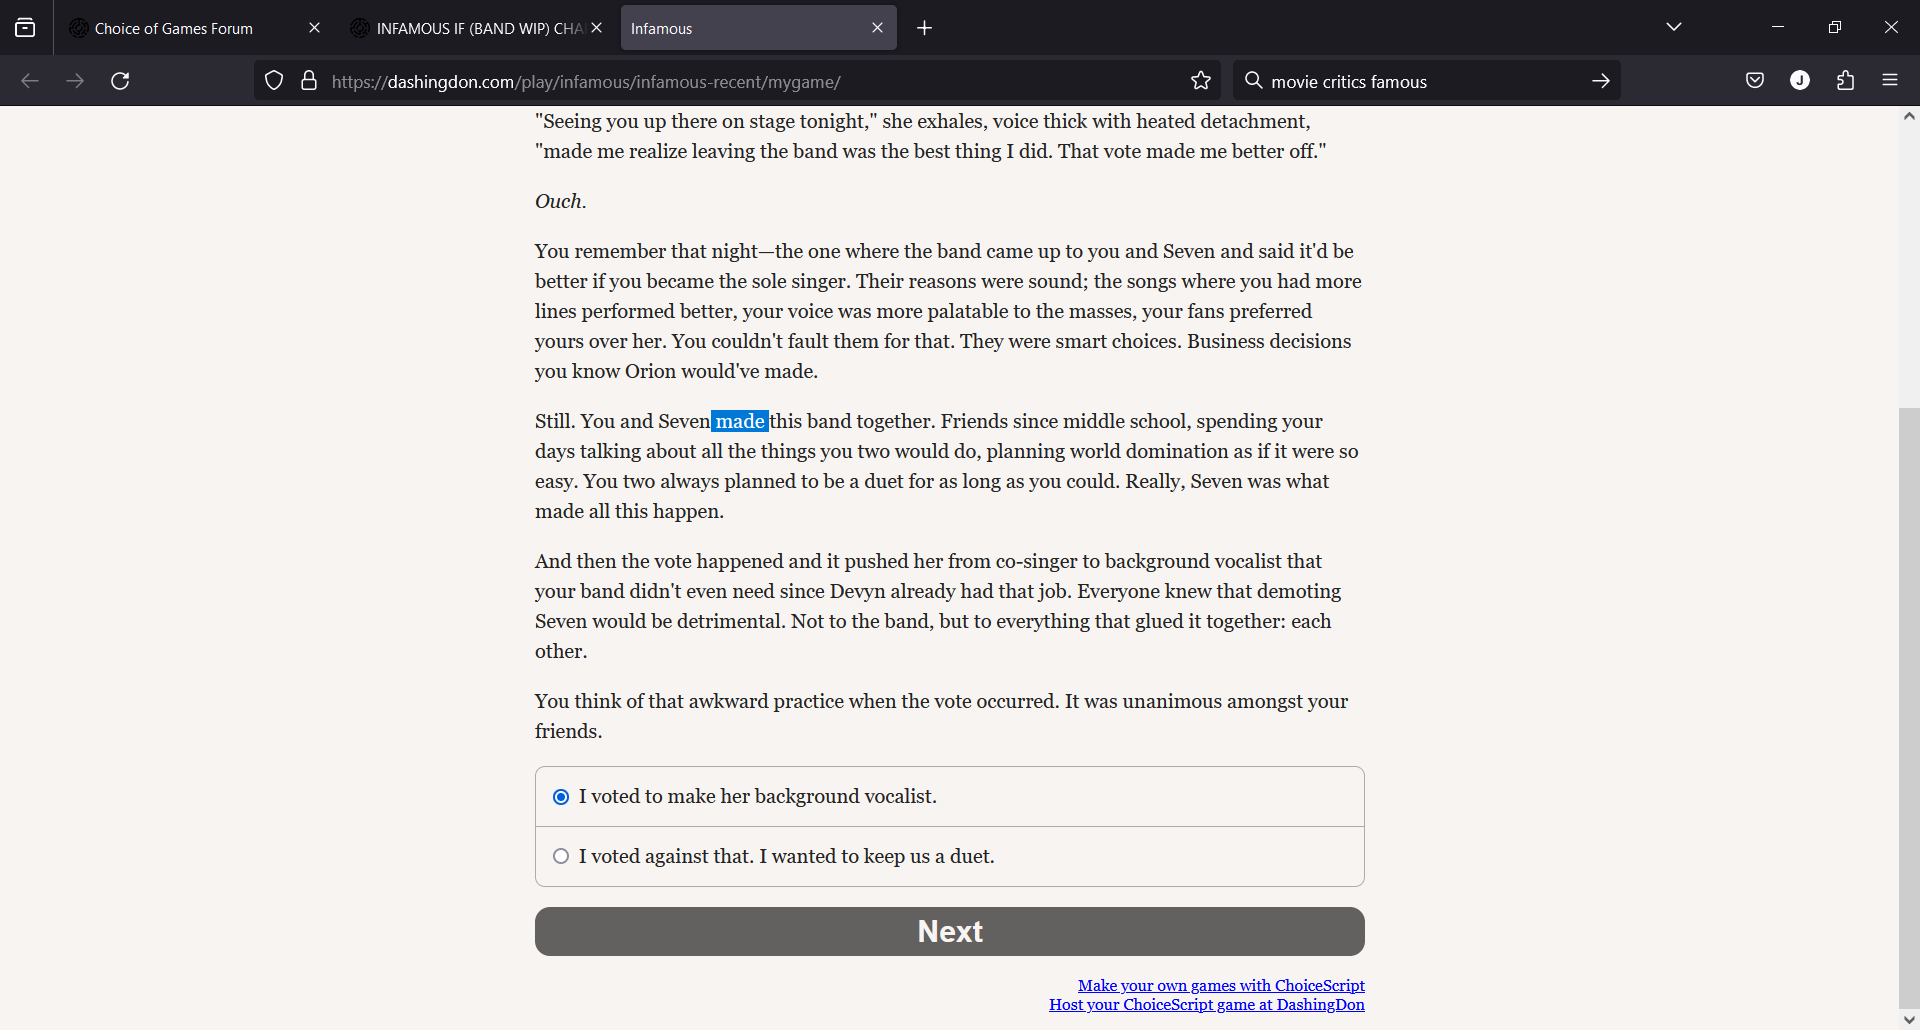Click the Next button
Screen dimensions: 1920x1030
pyautogui.click(x=950, y=931)
